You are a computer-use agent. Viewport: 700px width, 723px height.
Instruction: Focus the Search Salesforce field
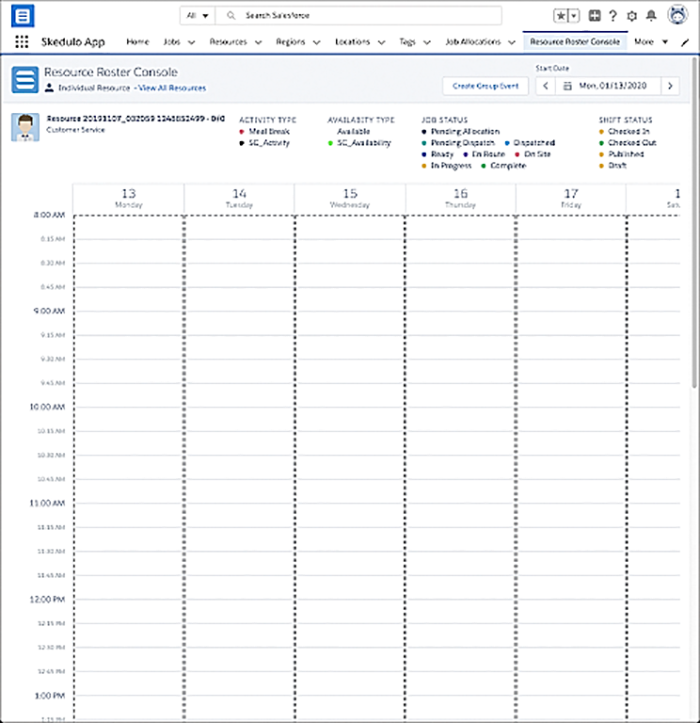[x=359, y=16]
